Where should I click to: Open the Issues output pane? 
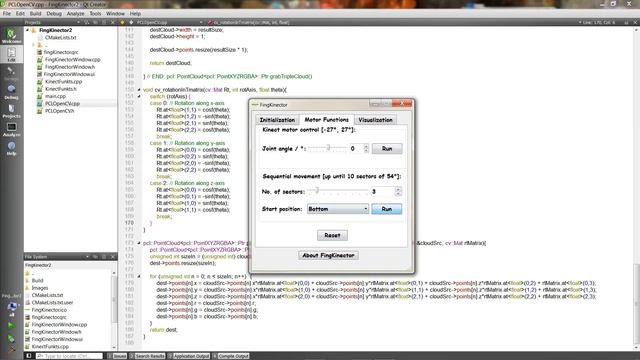118,356
